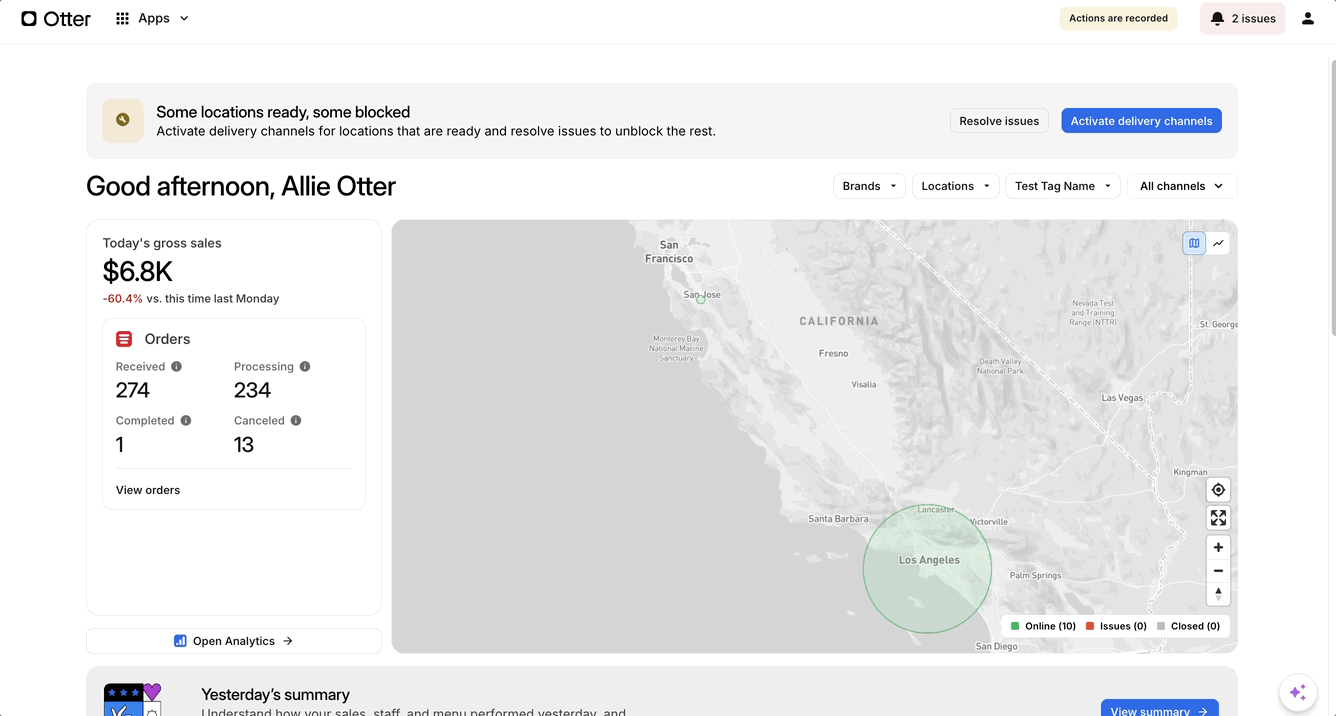Switch to map view toggle
Viewport: 1336px width, 716px height.
click(x=1194, y=243)
